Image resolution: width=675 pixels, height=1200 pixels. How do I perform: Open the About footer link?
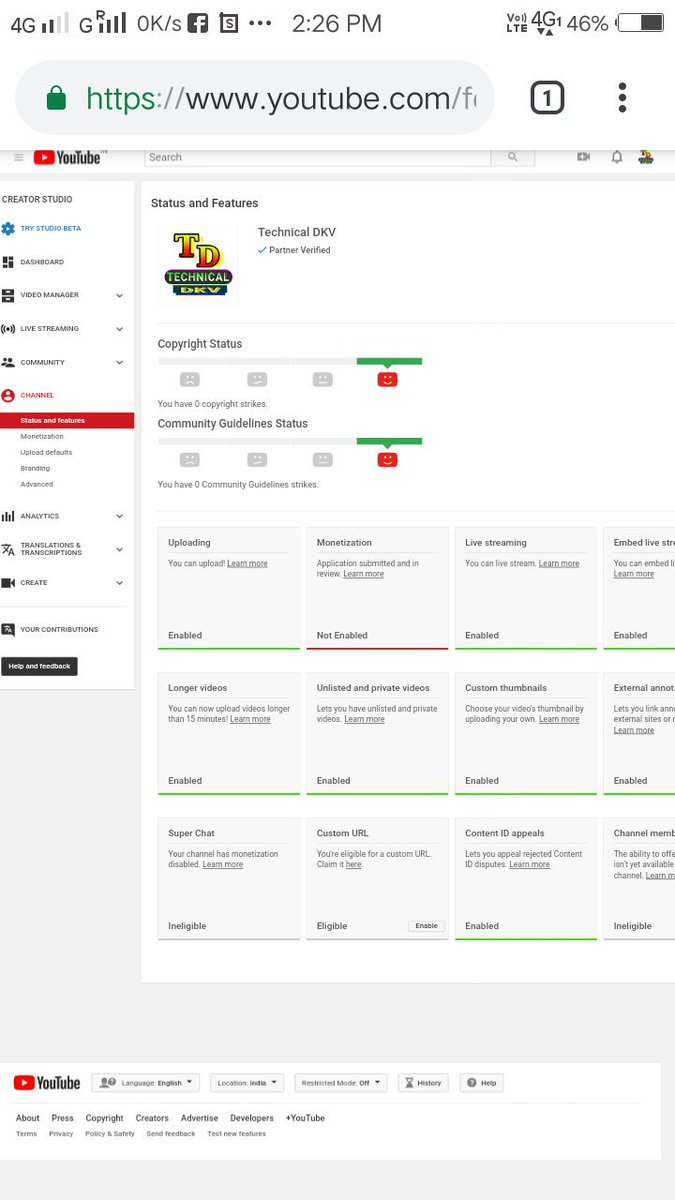[x=28, y=1118]
